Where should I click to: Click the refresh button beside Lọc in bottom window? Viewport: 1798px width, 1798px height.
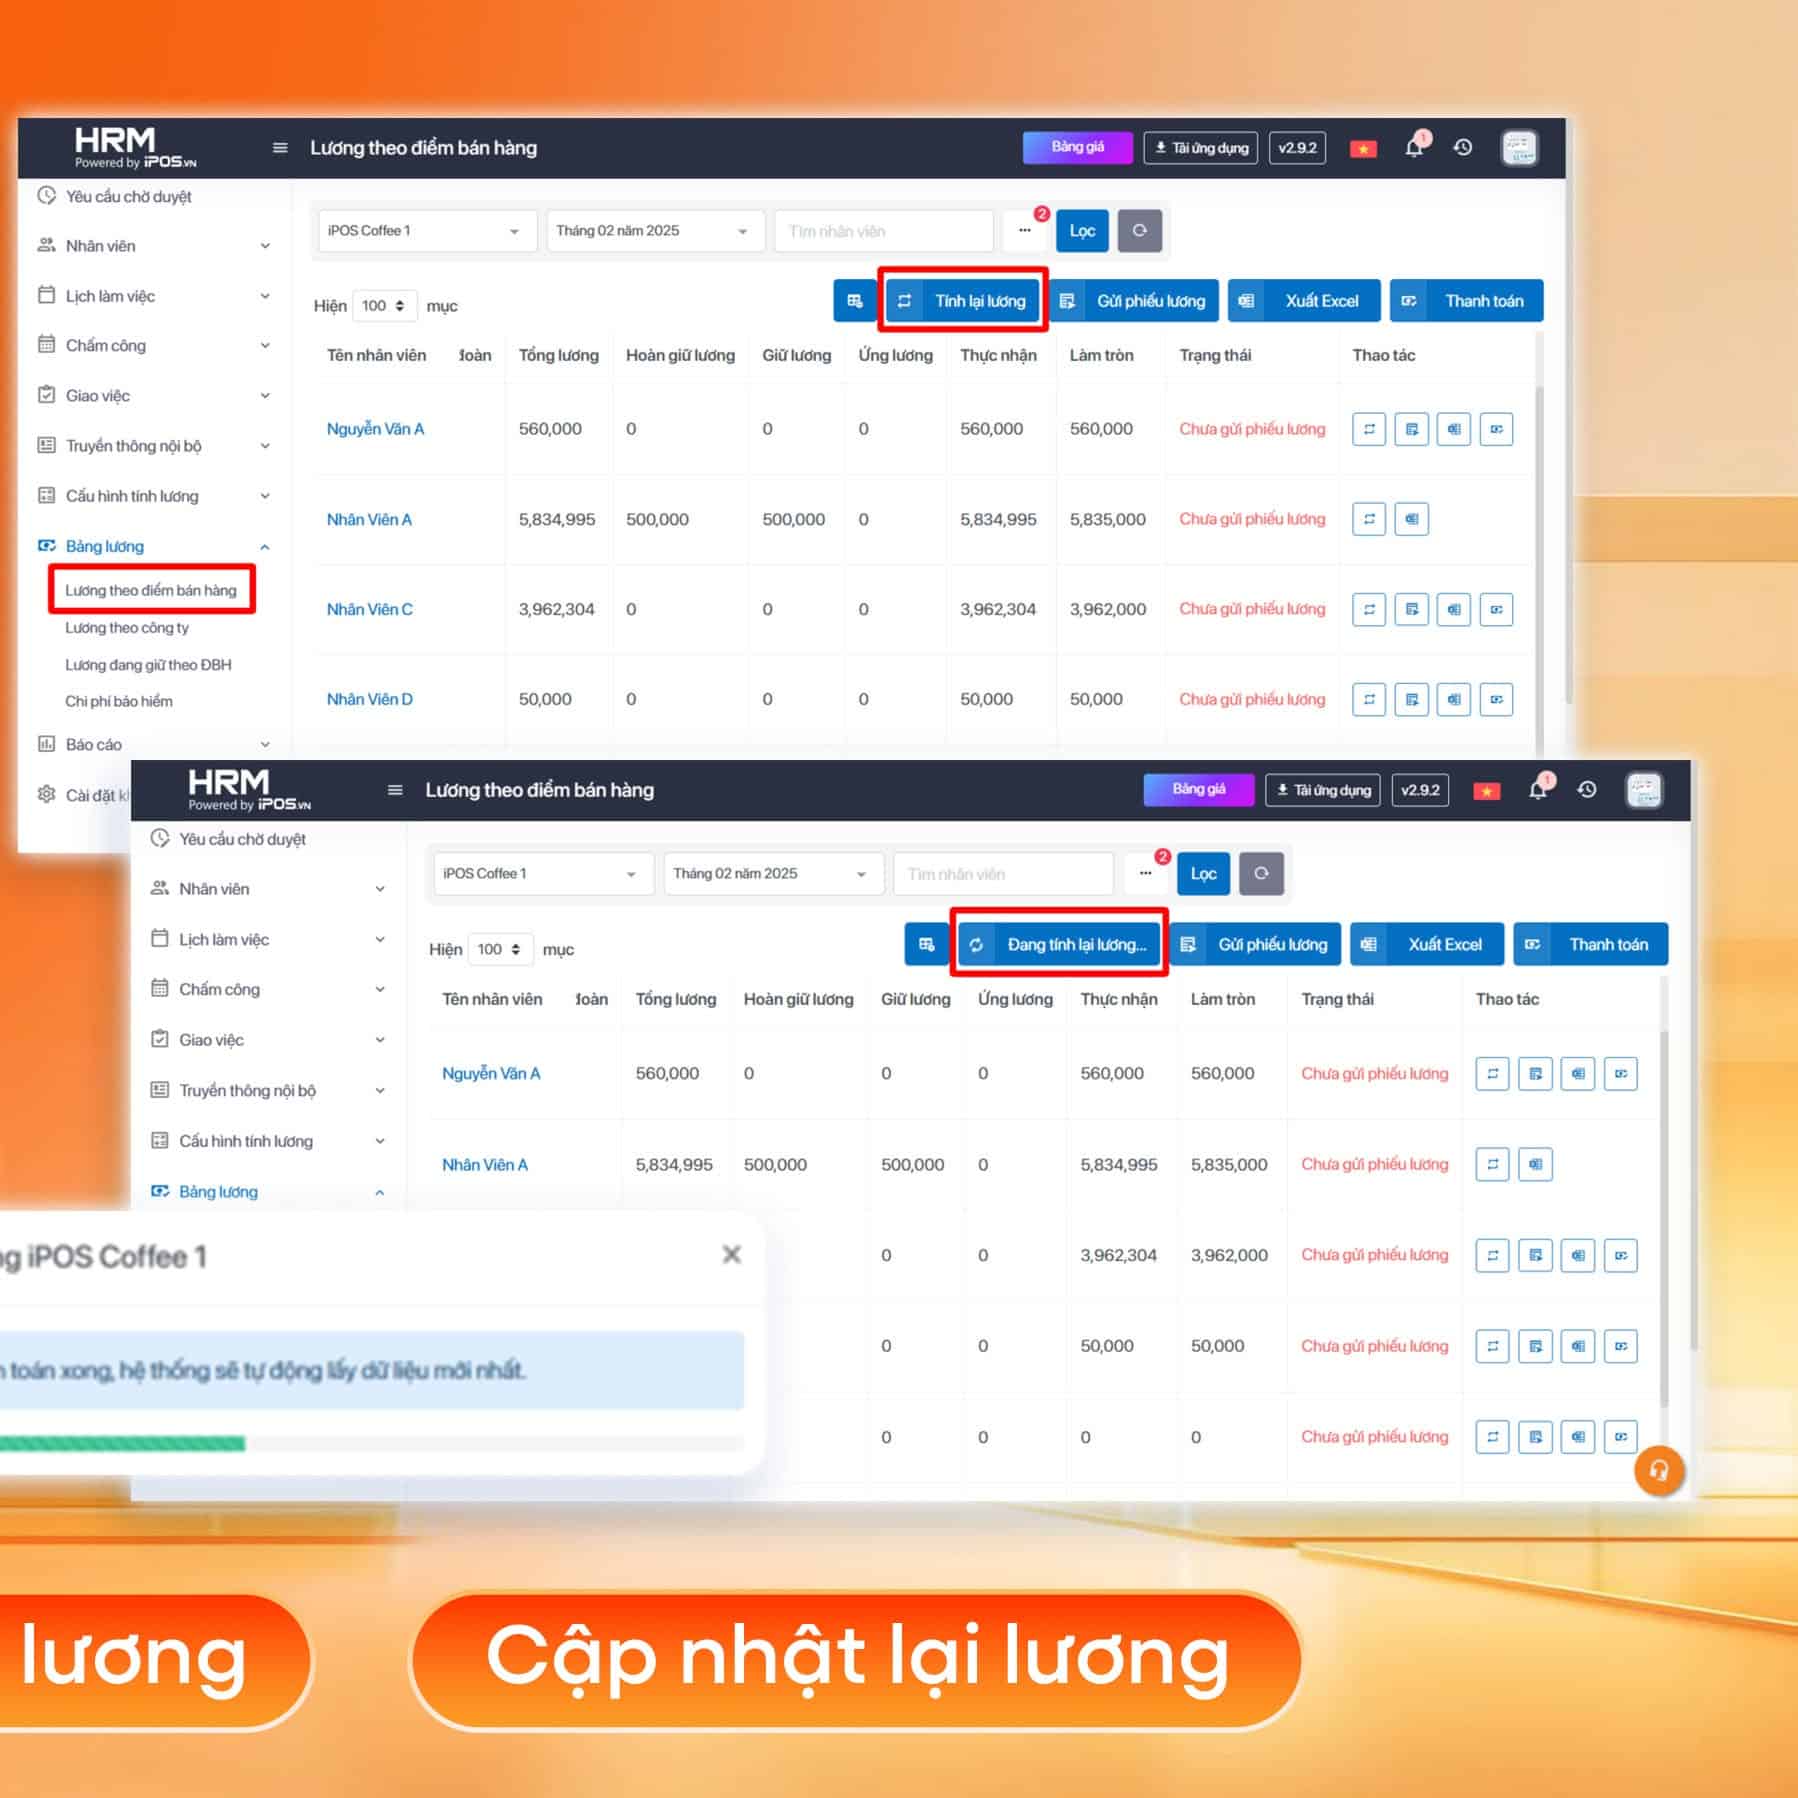pyautogui.click(x=1261, y=873)
